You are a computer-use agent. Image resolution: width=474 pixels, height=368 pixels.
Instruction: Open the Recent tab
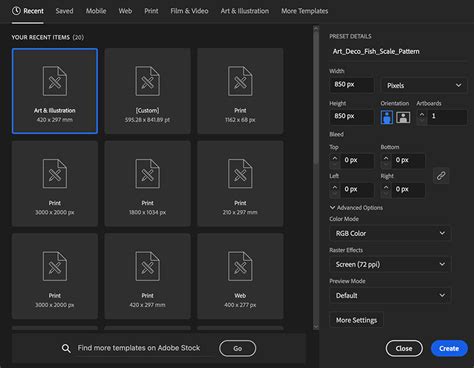[28, 11]
